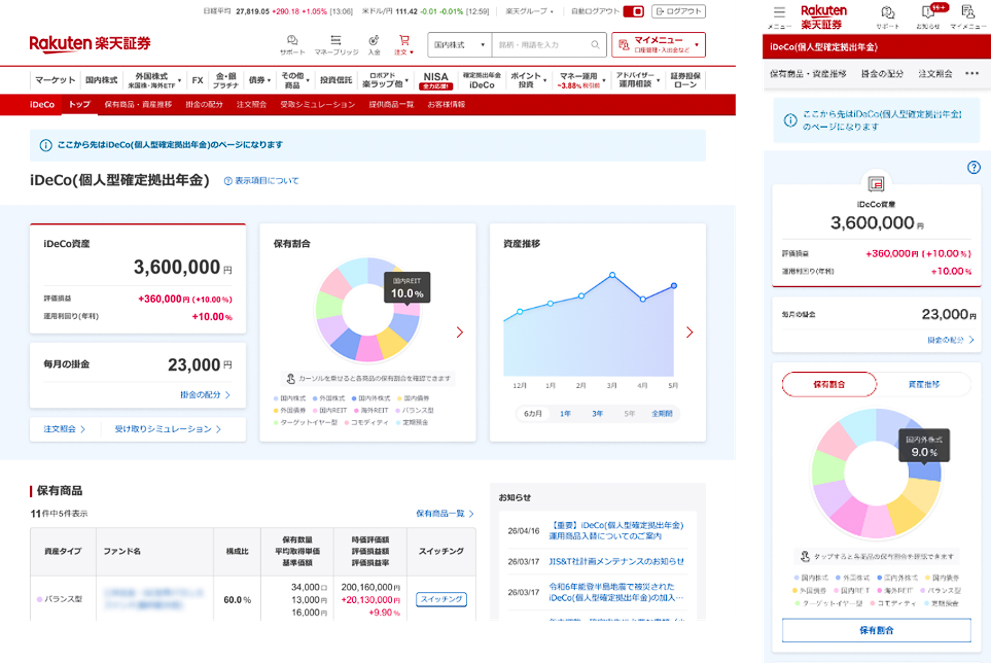Open the マーケット main navigation item
The width and height of the screenshot is (991, 663).
(x=55, y=80)
